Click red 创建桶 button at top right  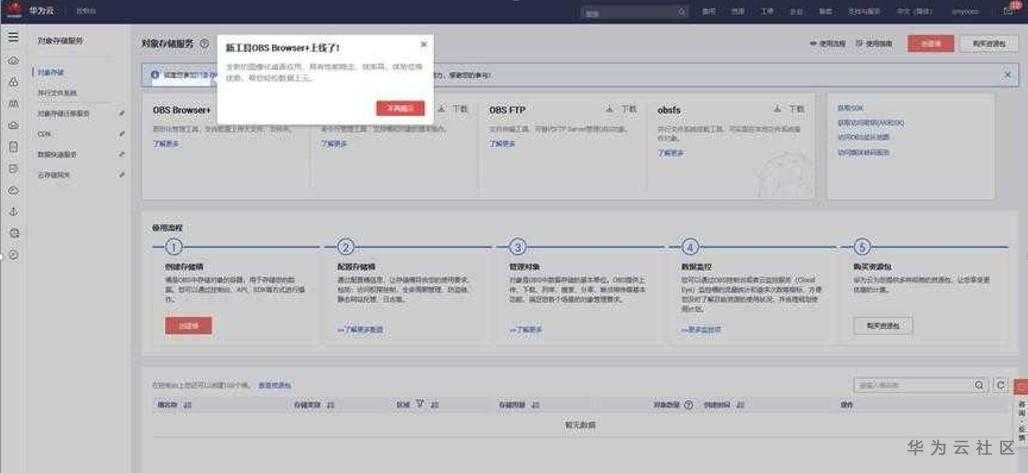click(930, 43)
